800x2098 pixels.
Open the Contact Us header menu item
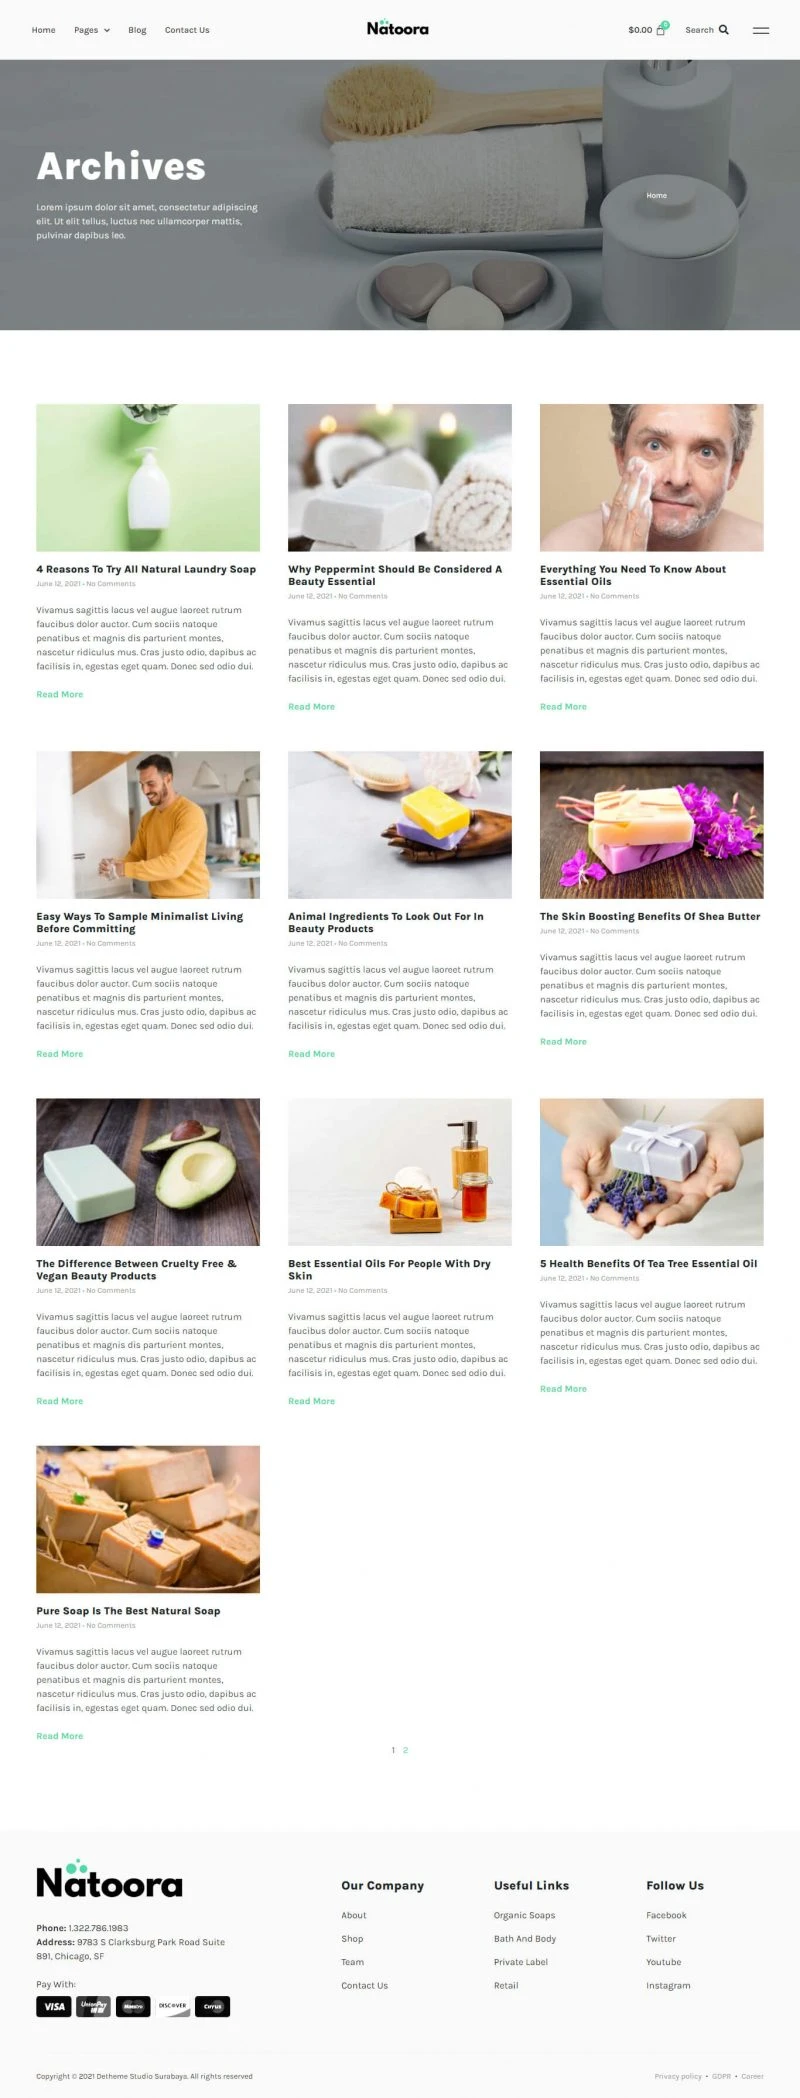187,30
